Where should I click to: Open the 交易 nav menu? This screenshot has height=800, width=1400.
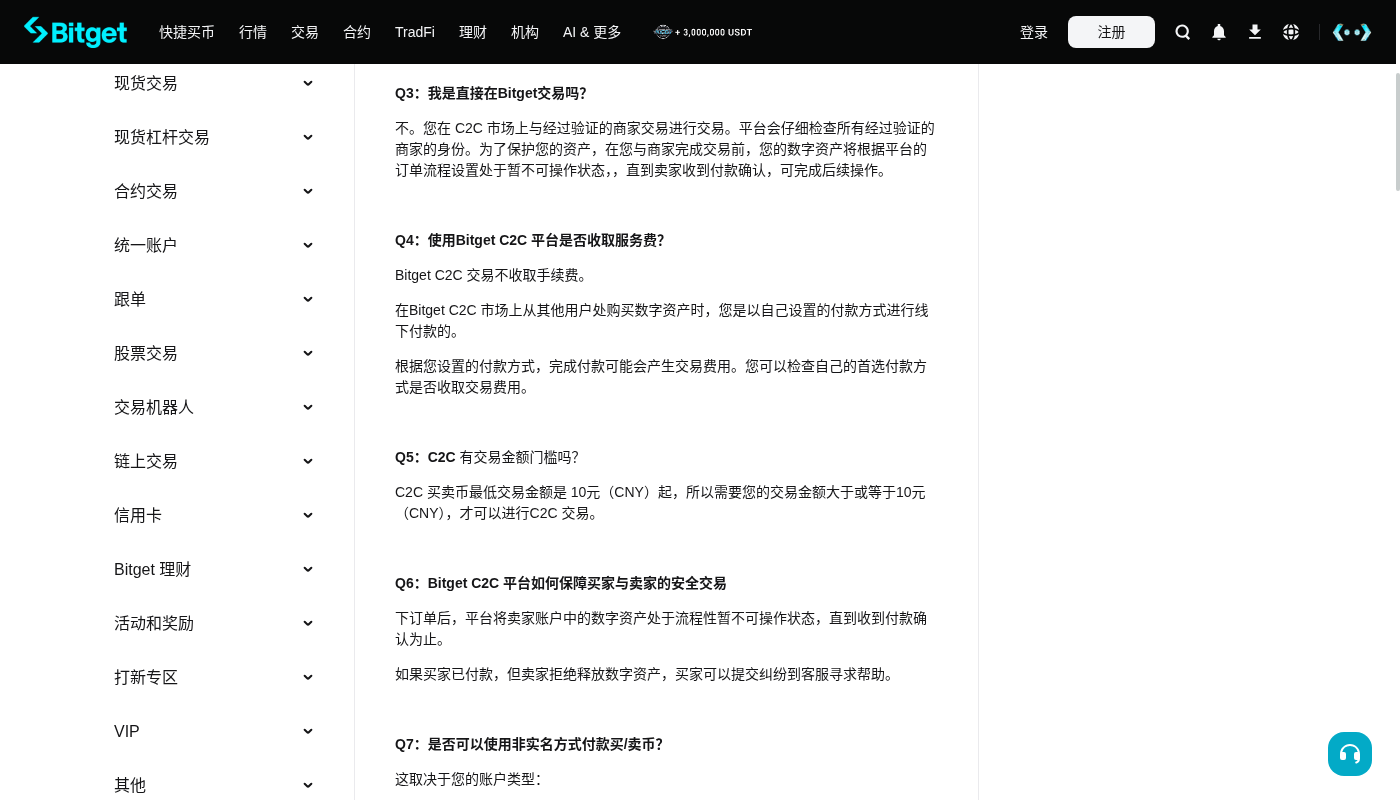click(305, 32)
